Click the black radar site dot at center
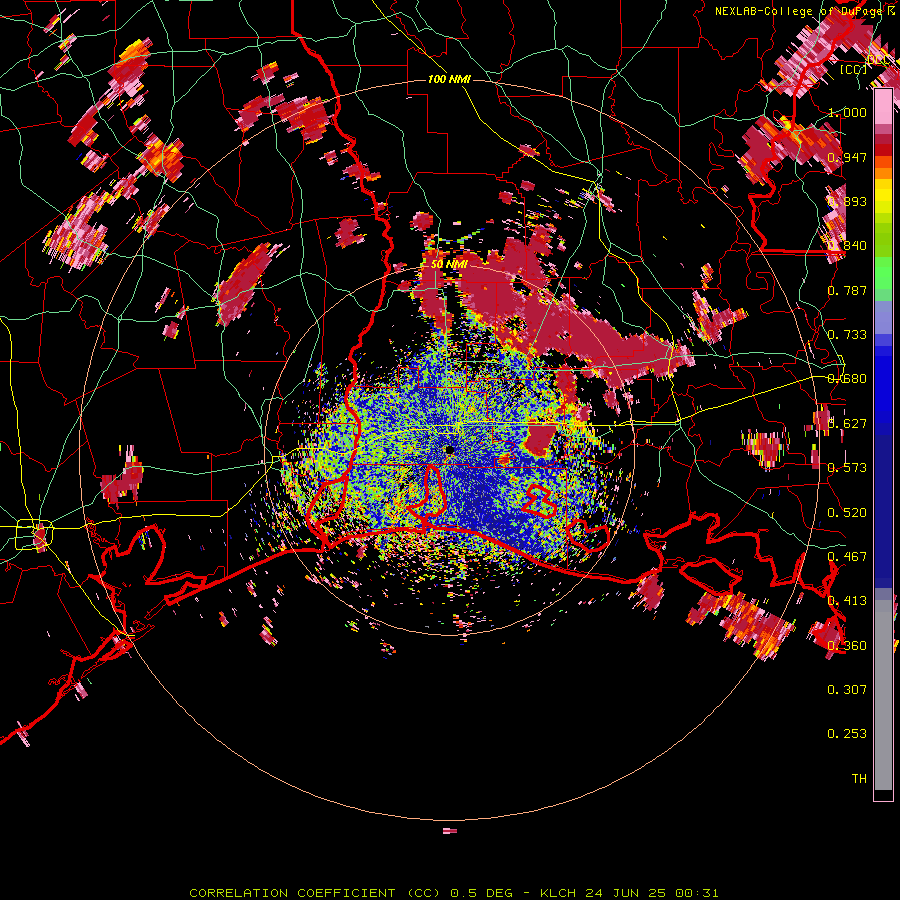This screenshot has width=900, height=900. click(x=449, y=450)
